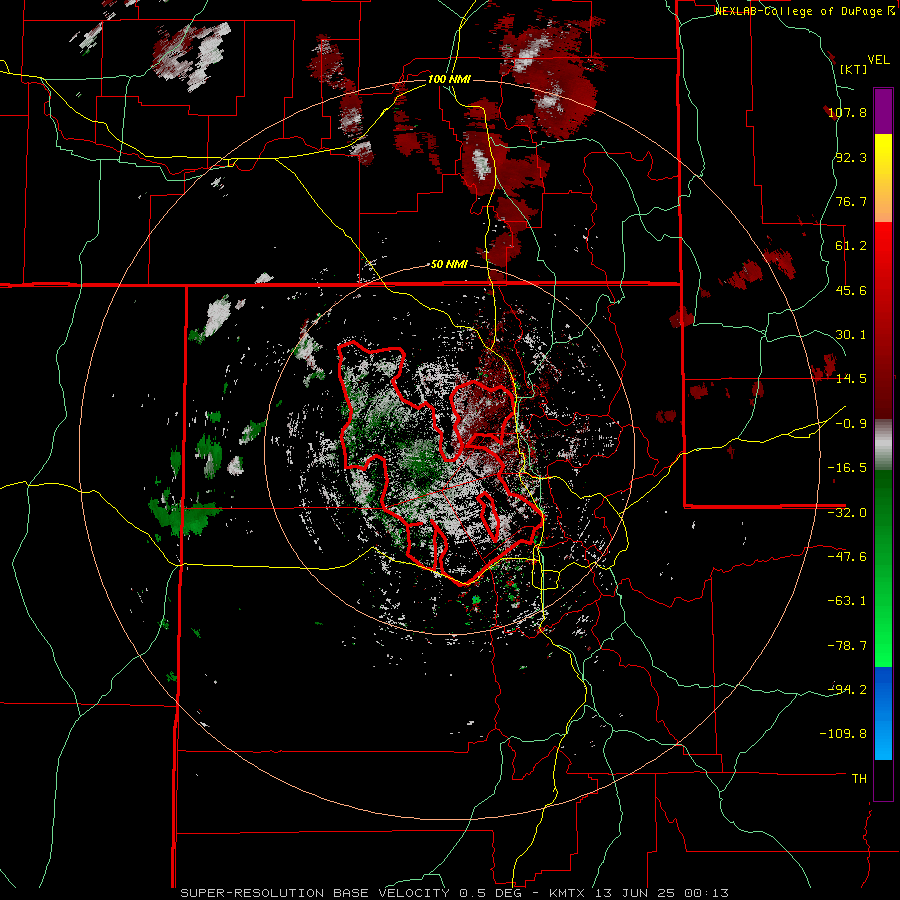Select the -109.8 legend value
Image resolution: width=900 pixels, height=900 pixels.
pyautogui.click(x=843, y=734)
